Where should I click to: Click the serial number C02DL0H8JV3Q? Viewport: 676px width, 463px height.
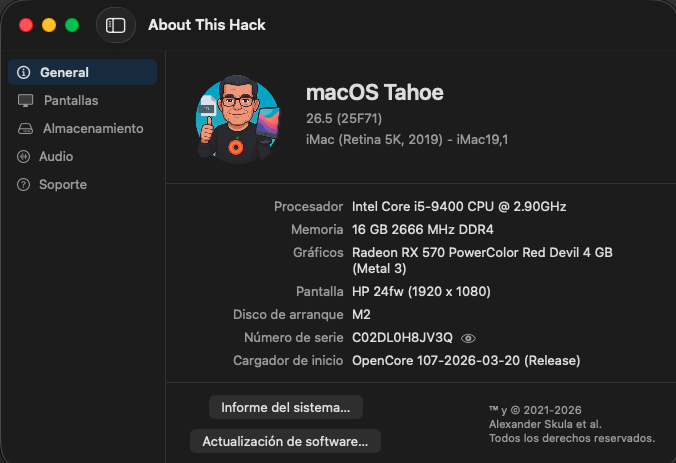[x=402, y=338]
